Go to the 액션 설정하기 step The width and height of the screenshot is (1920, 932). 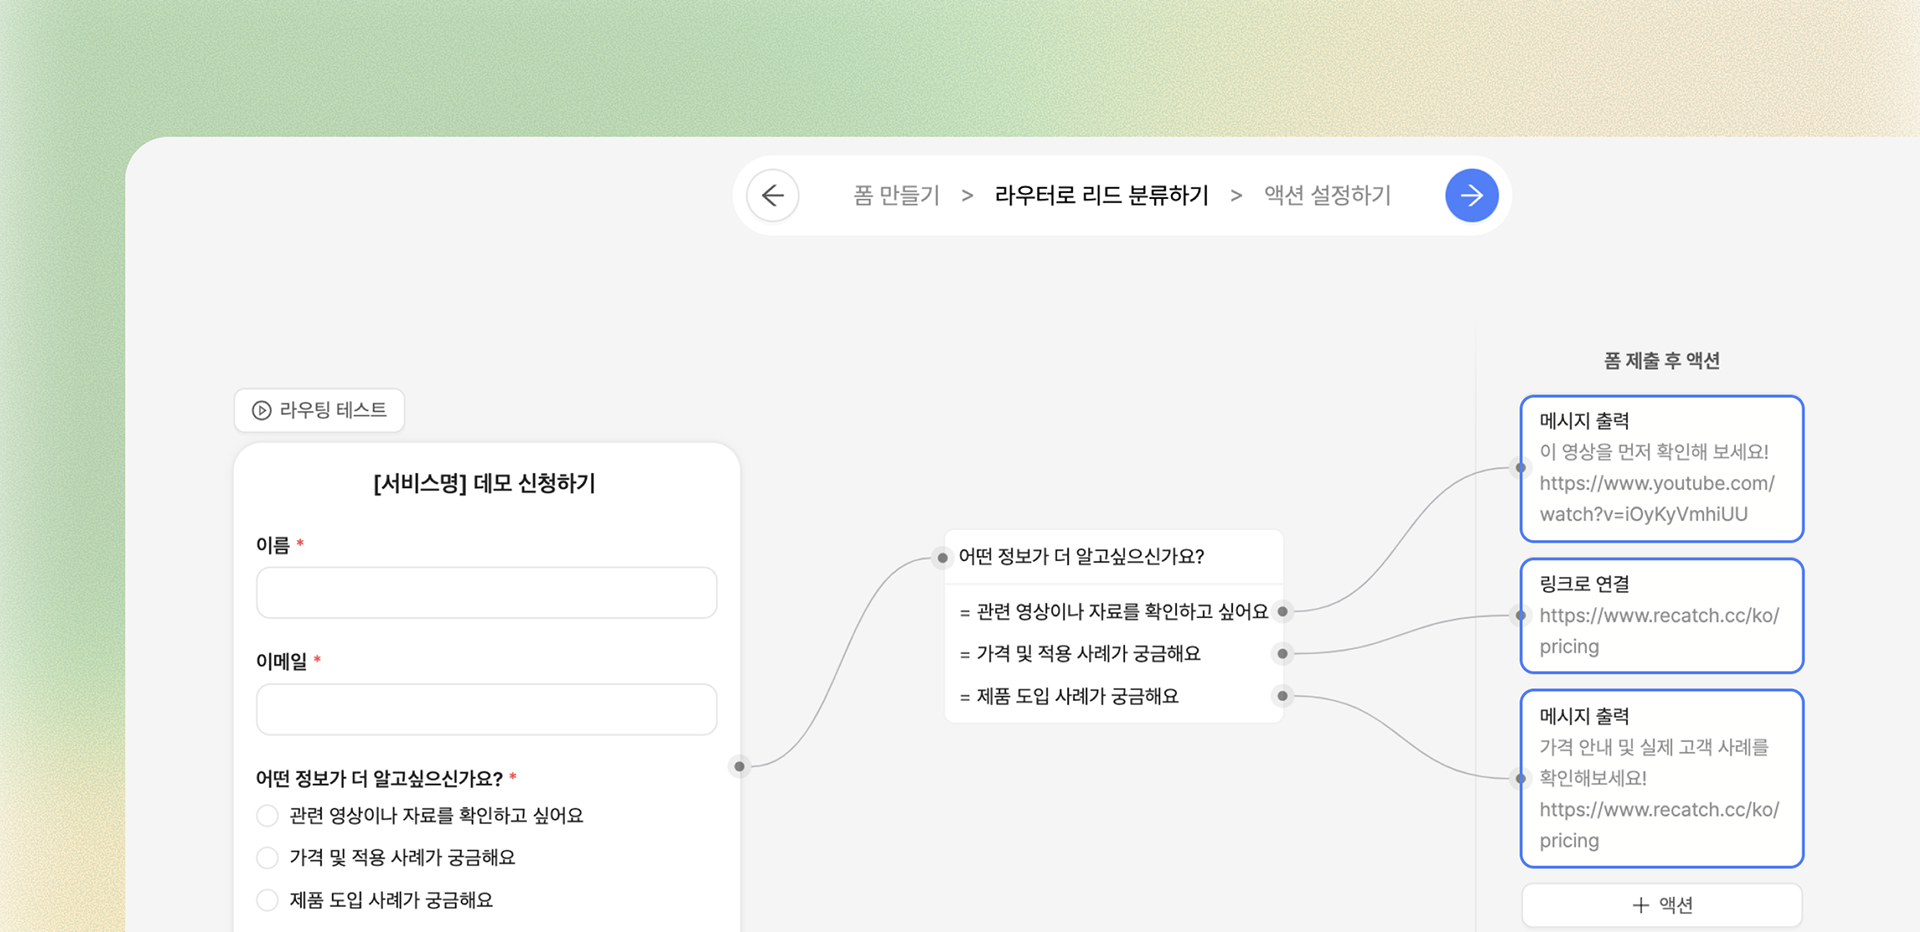coord(1327,195)
